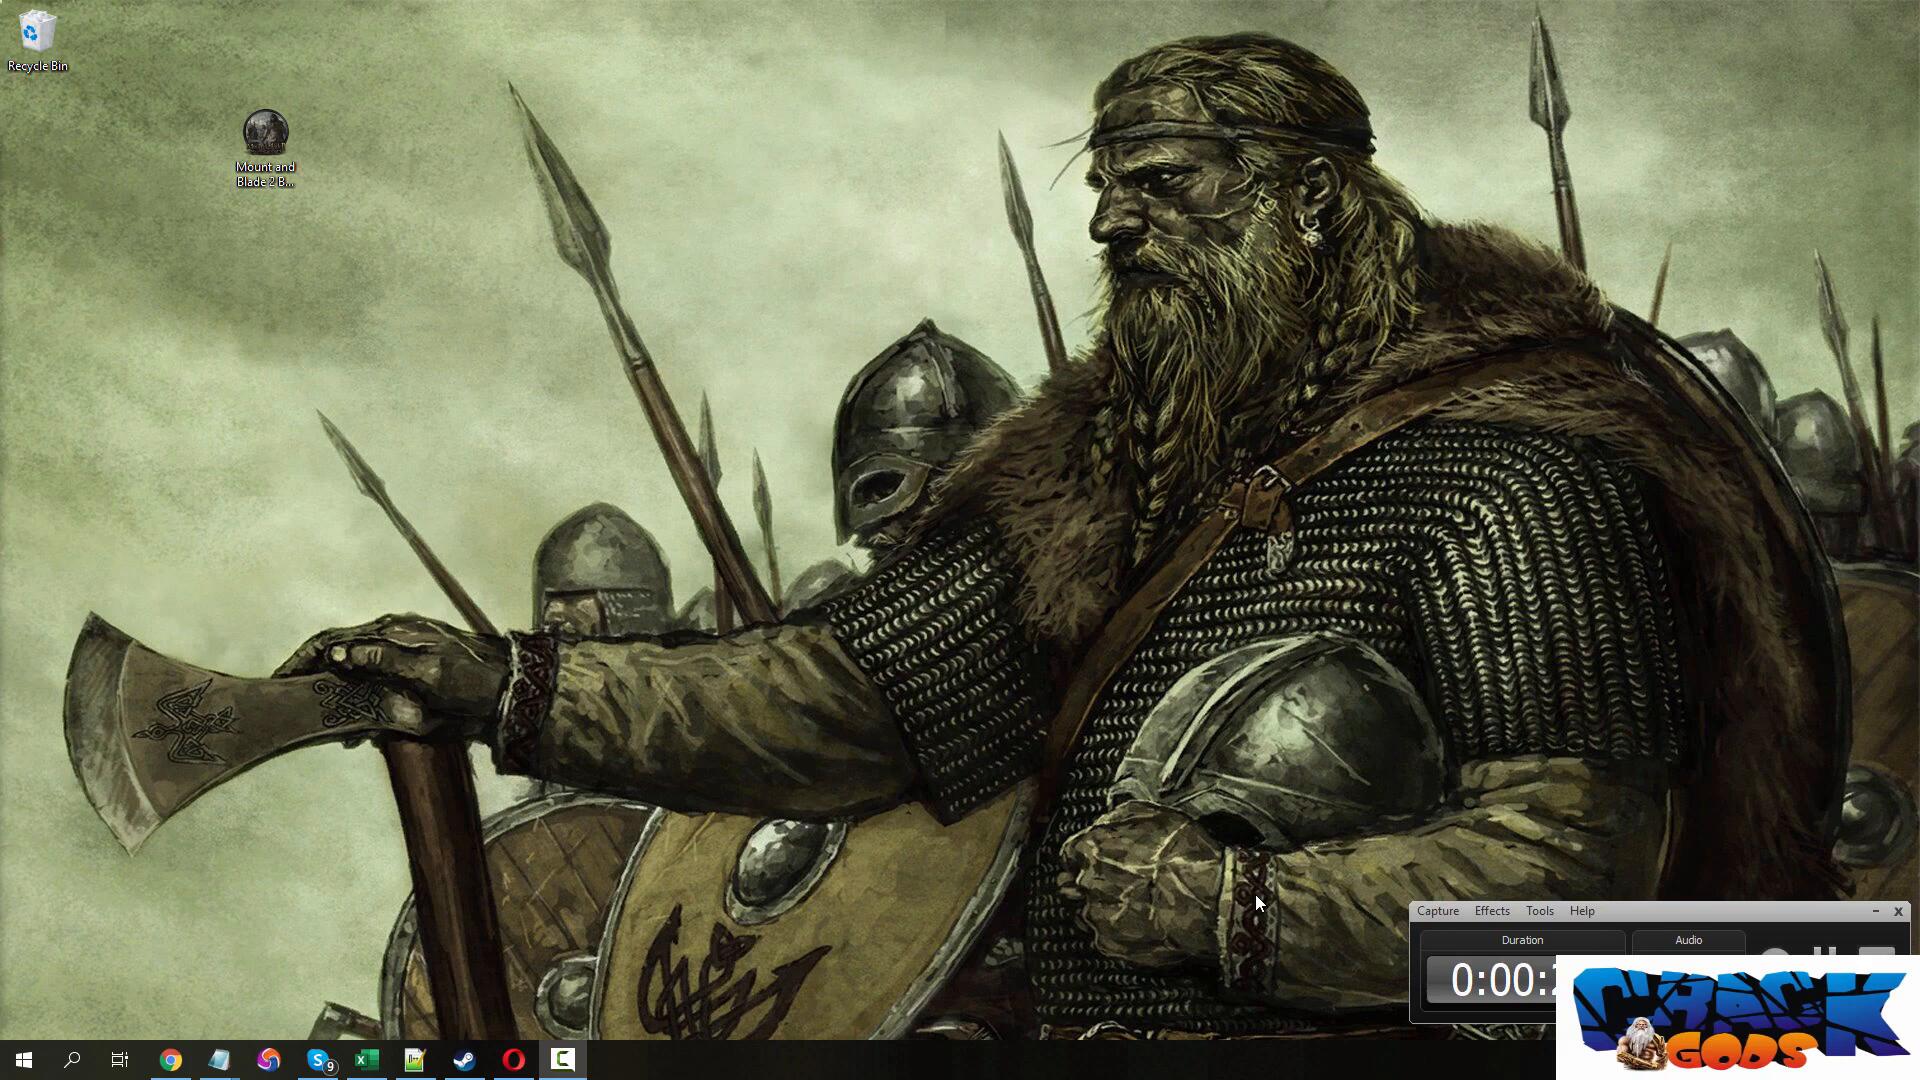Image resolution: width=1920 pixels, height=1080 pixels.
Task: Select the Camtasia icon in the taskbar
Action: [562, 1060]
